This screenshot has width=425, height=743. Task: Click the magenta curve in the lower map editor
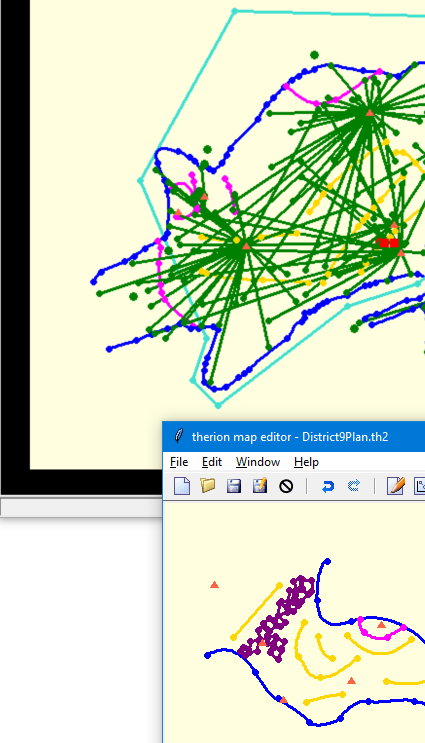(381, 633)
